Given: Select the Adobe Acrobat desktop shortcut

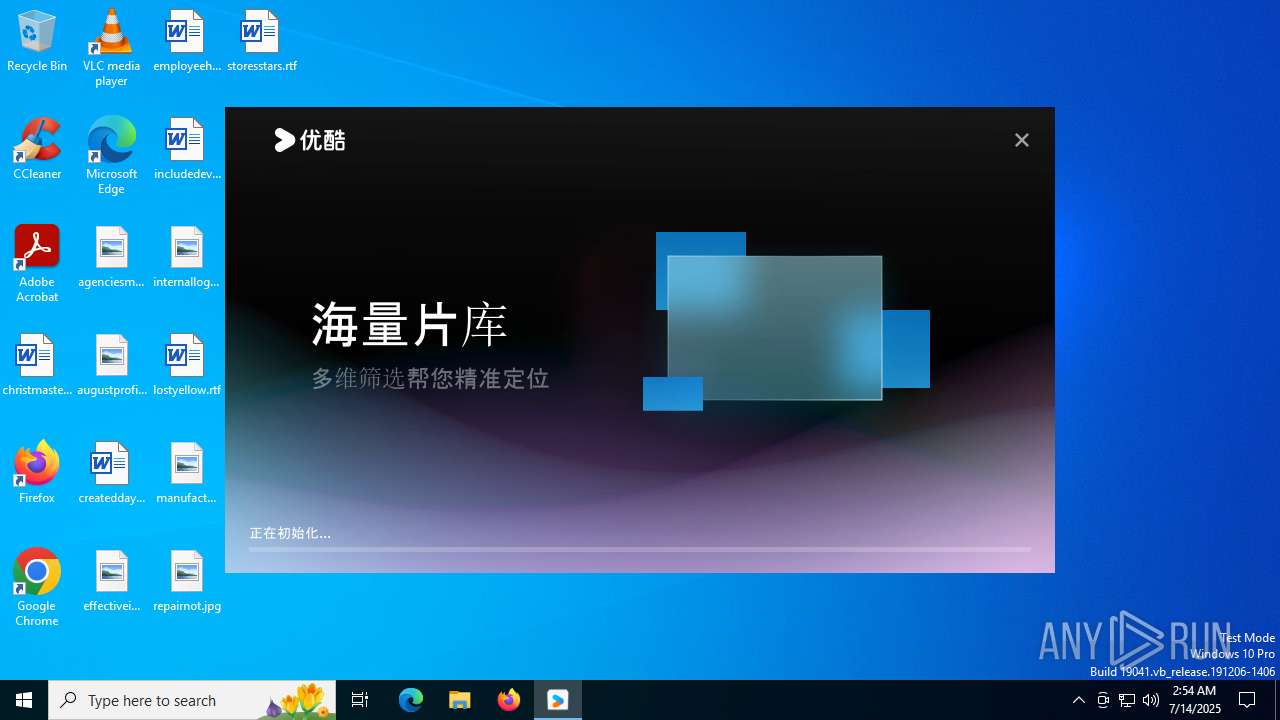Looking at the screenshot, I should click(37, 264).
